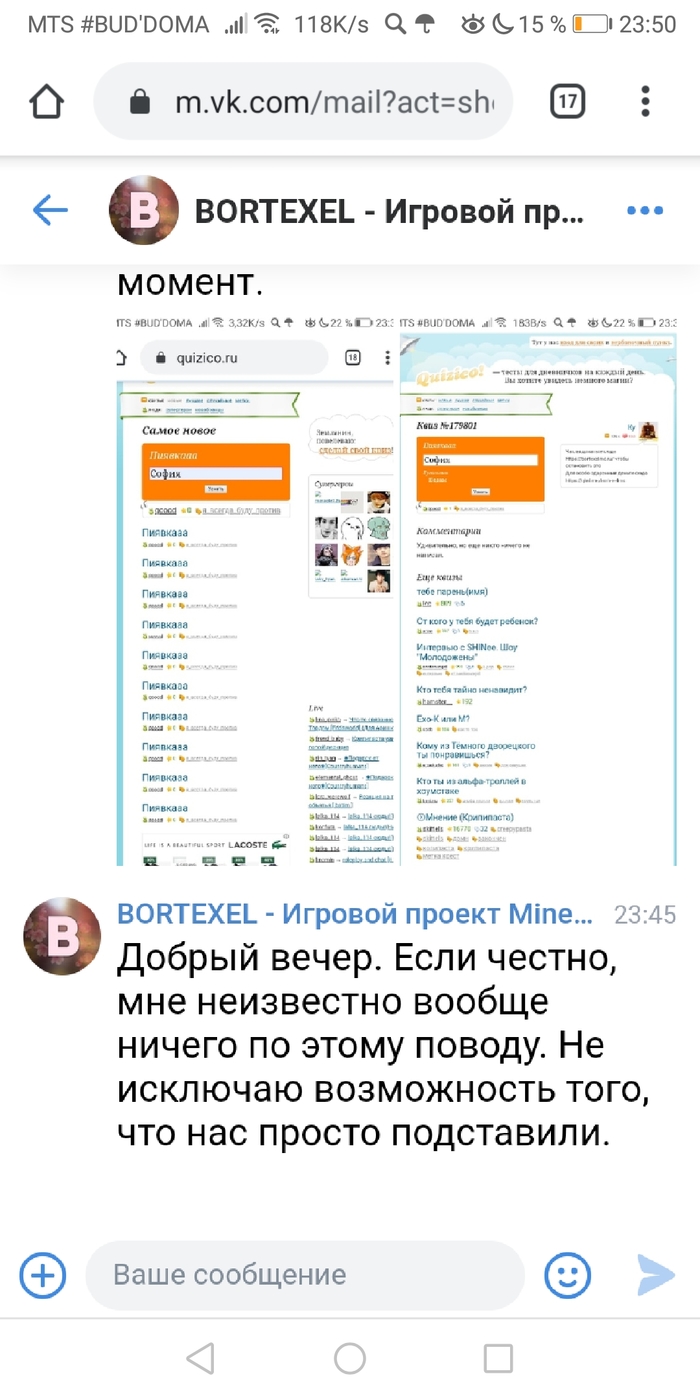Tap the Android back navigation triangle

point(200,1358)
